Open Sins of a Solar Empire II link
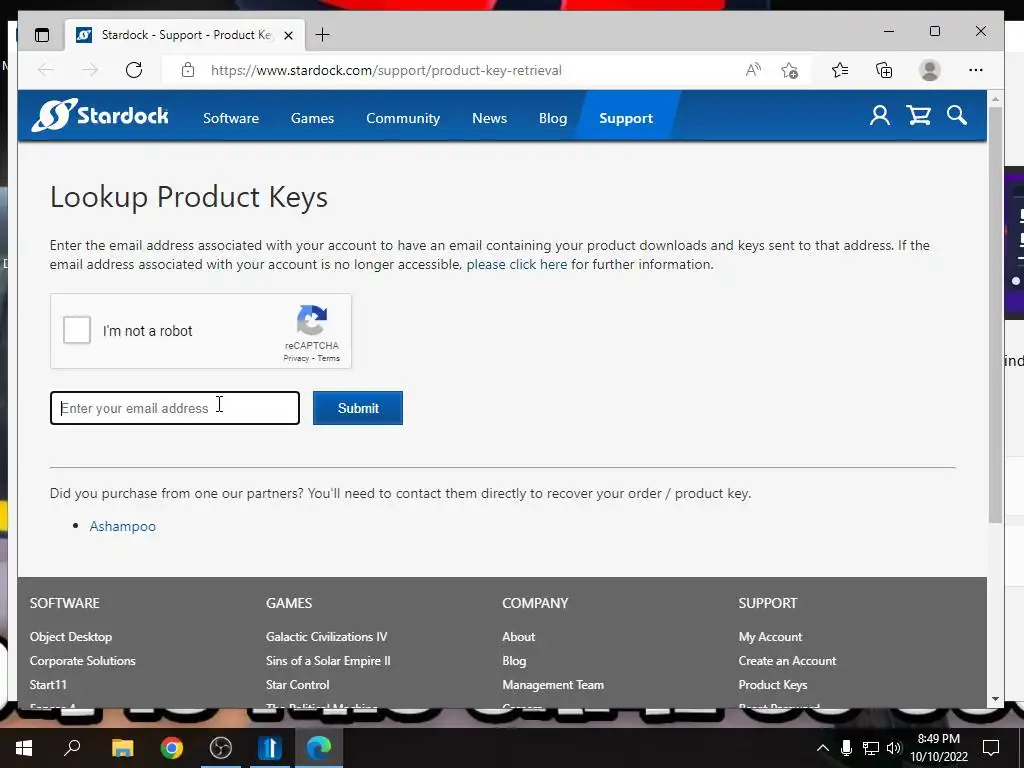Viewport: 1024px width, 768px height. point(328,661)
